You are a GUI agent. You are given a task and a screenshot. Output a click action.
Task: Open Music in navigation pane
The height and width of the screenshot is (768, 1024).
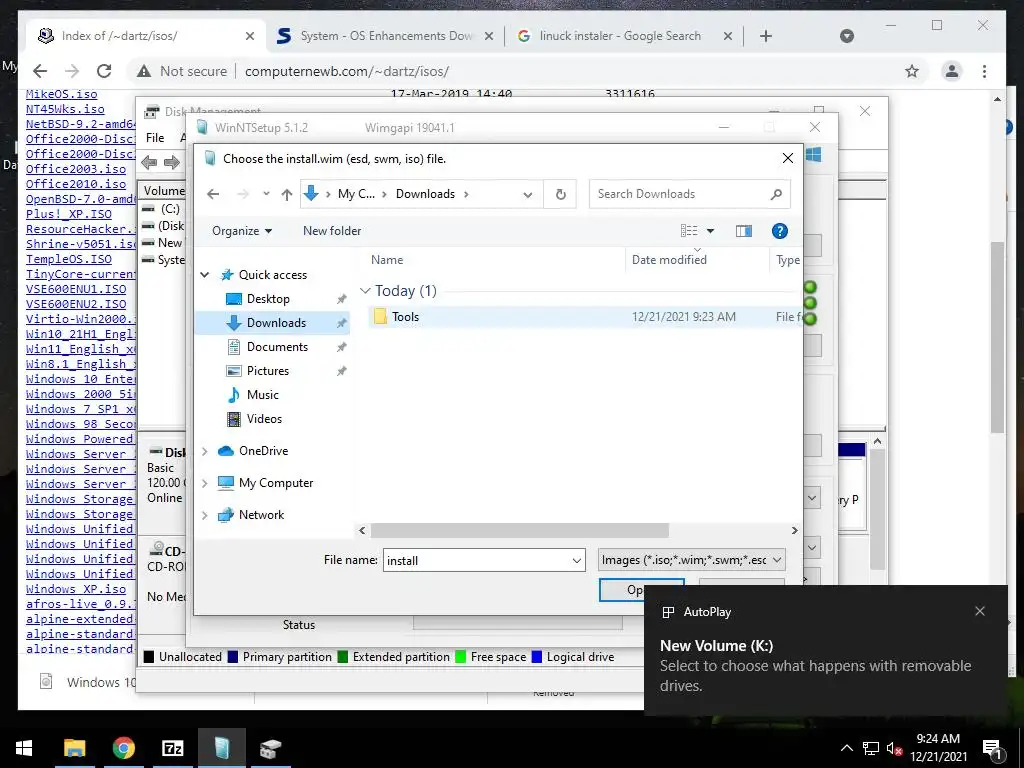pyautogui.click(x=263, y=394)
